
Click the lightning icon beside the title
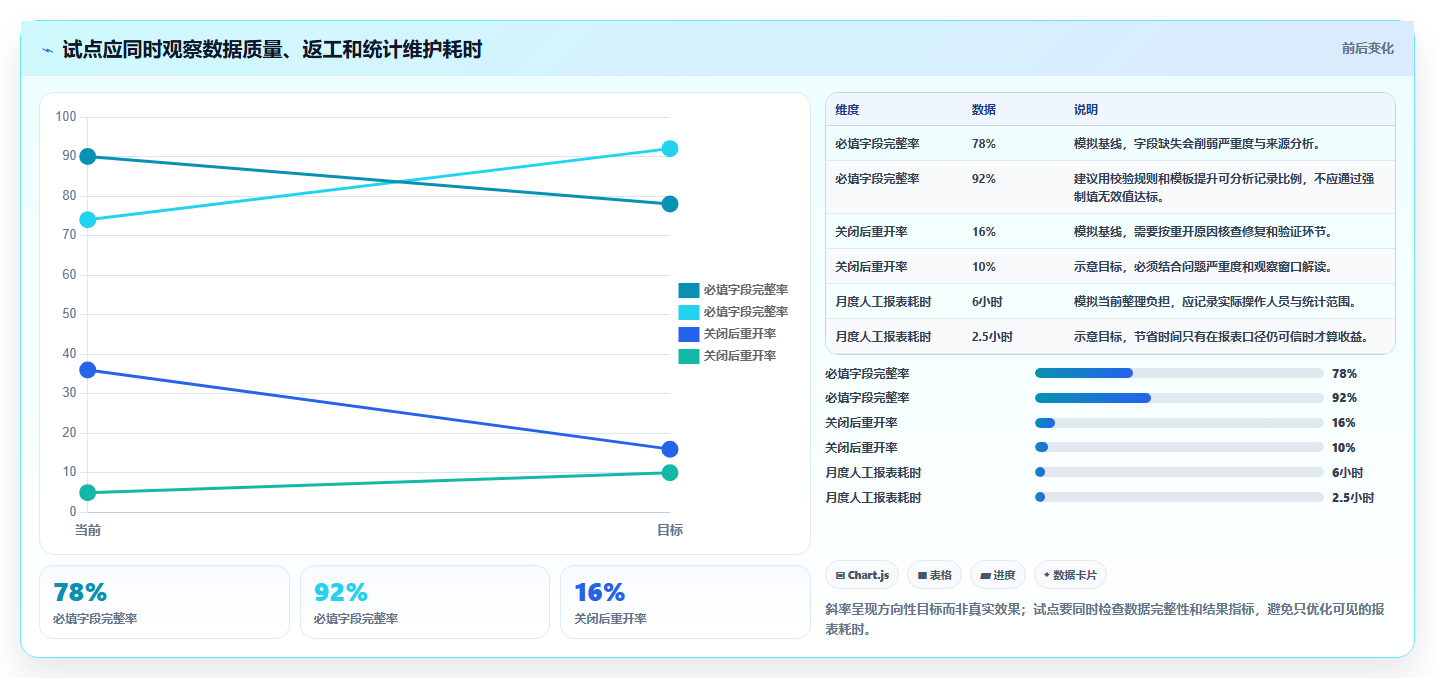[48, 50]
